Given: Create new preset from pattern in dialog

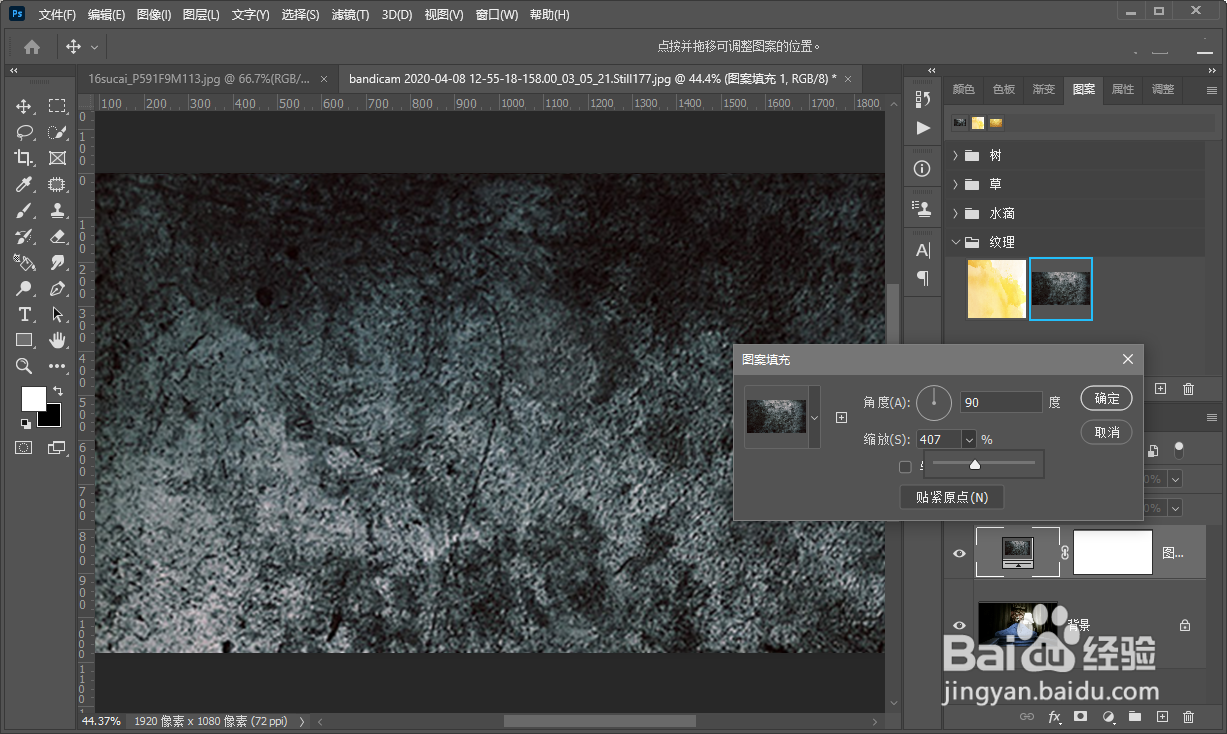Looking at the screenshot, I should [841, 418].
